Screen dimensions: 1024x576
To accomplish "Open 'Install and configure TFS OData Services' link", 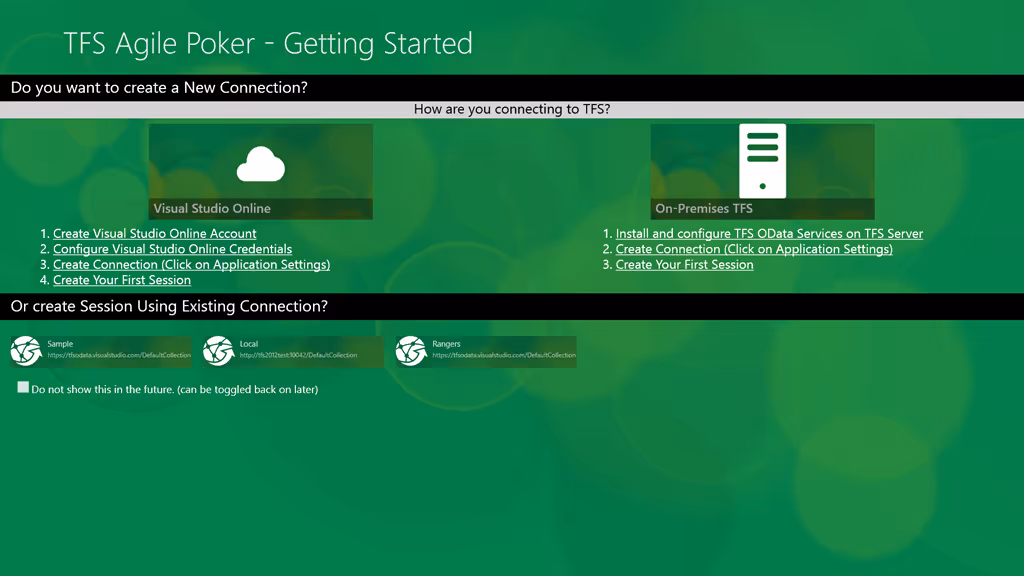I will [769, 233].
